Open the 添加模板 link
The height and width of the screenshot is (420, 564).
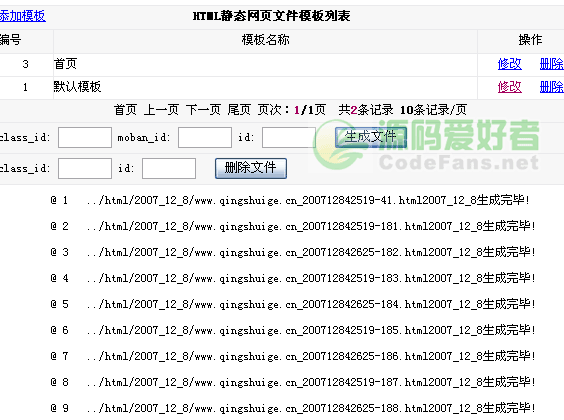pos(23,16)
